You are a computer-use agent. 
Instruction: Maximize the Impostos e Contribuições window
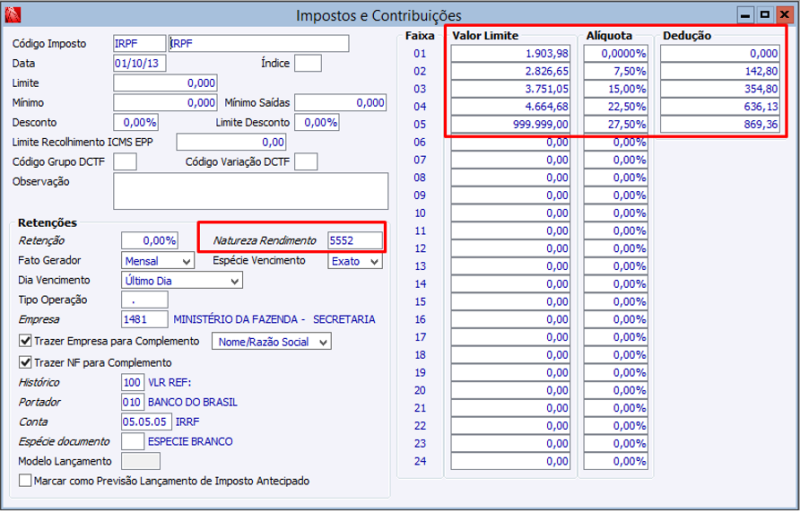click(765, 15)
